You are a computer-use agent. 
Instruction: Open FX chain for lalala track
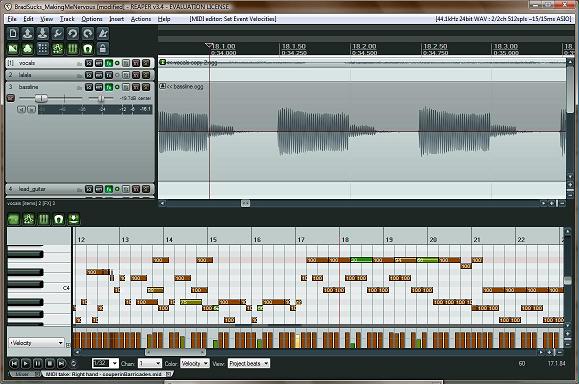(109, 75)
